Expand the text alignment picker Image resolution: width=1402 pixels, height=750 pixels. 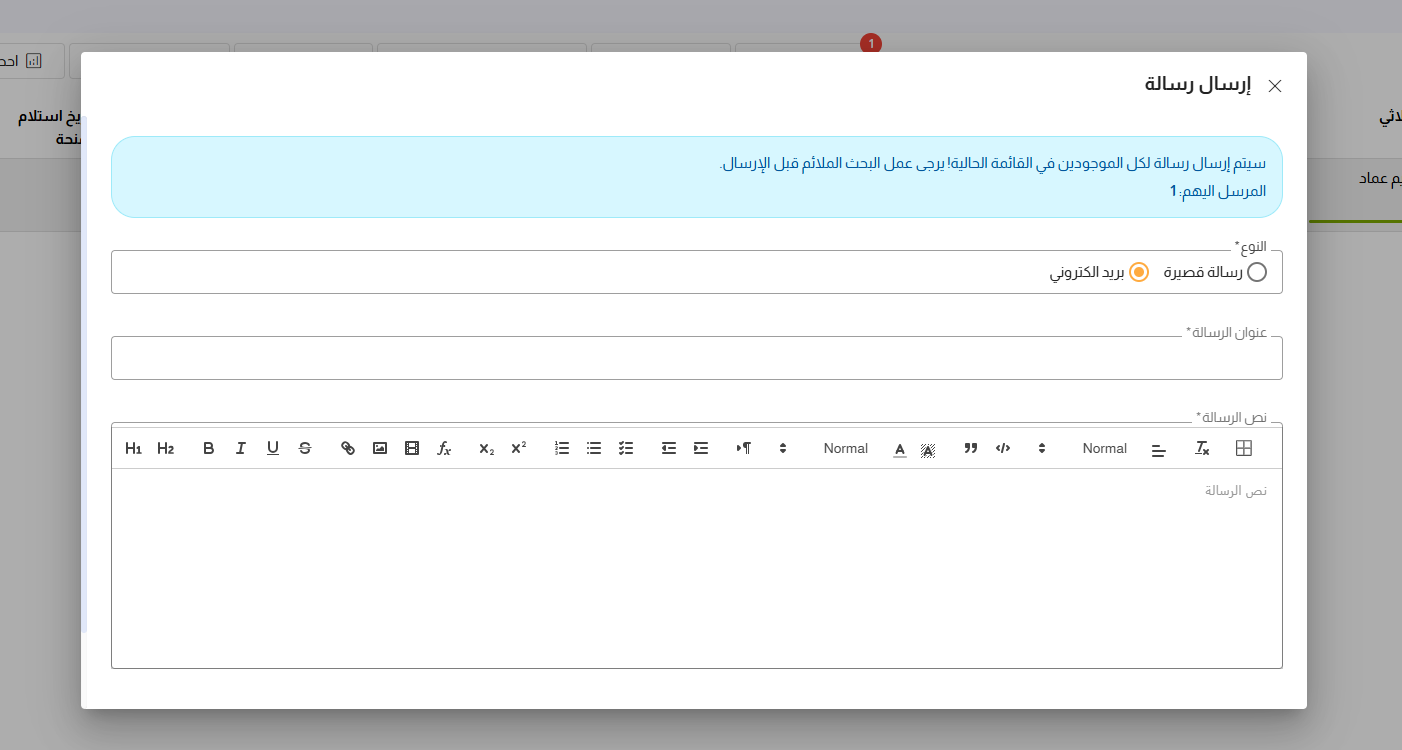(1159, 450)
